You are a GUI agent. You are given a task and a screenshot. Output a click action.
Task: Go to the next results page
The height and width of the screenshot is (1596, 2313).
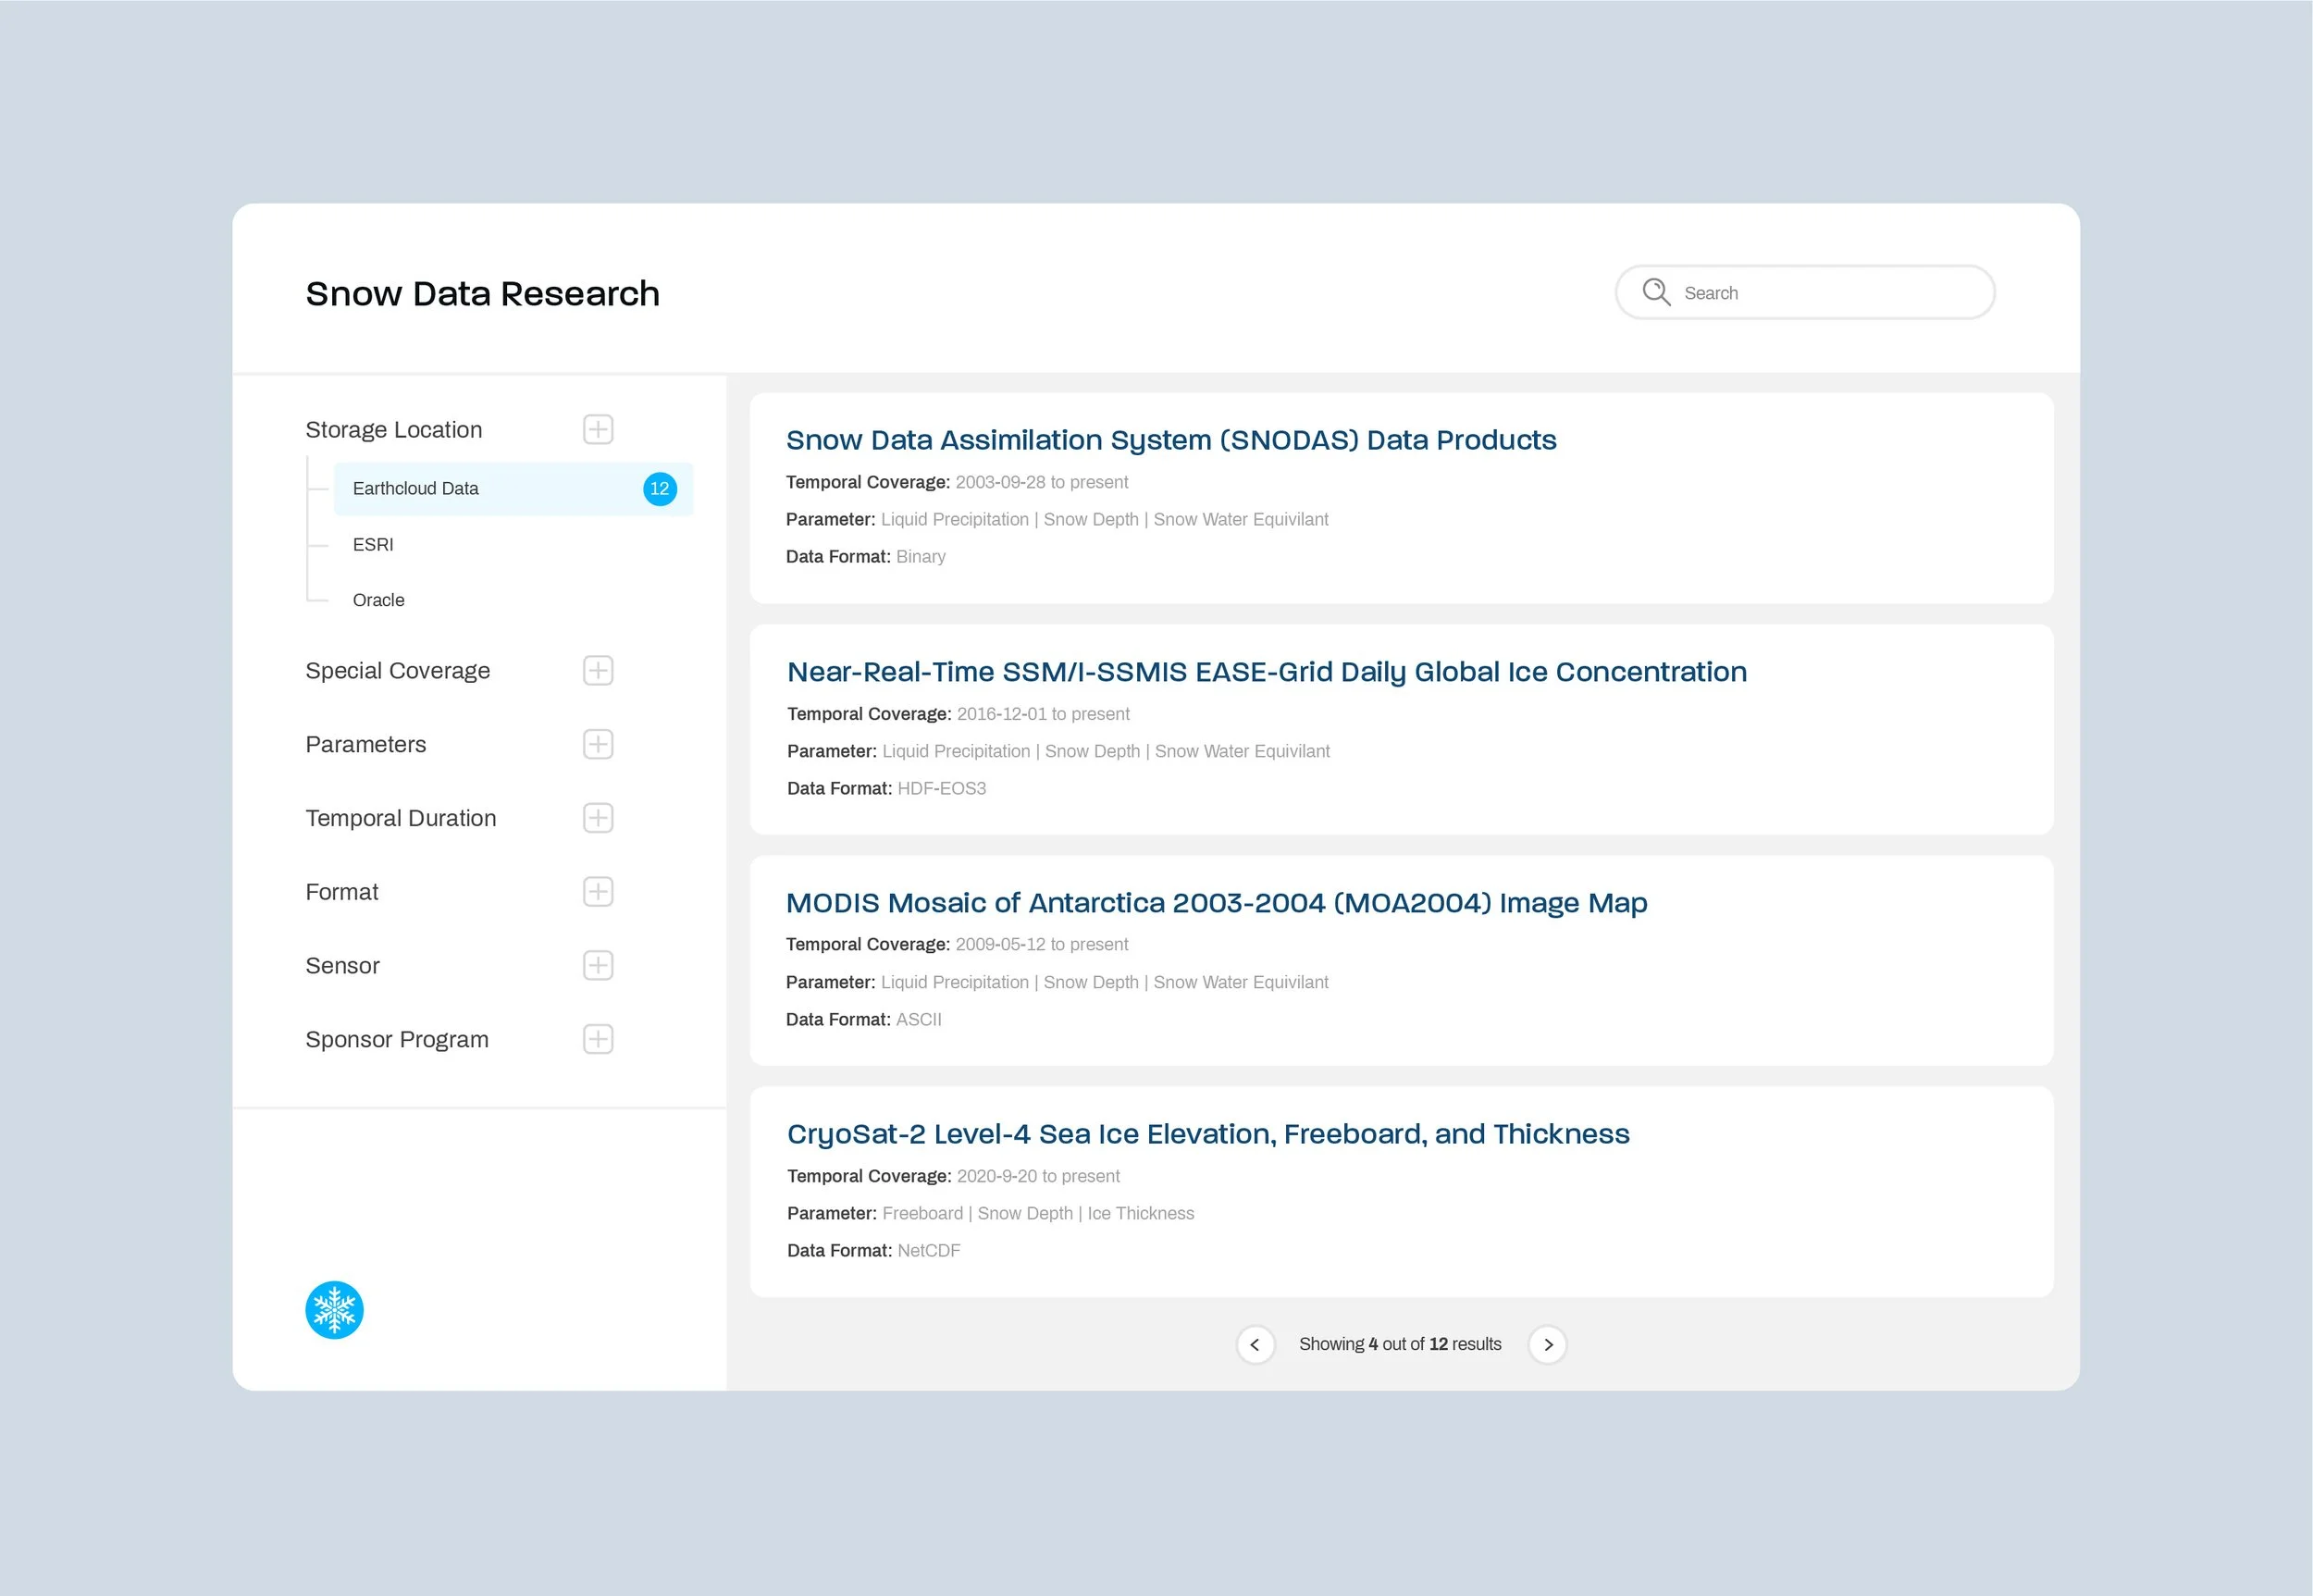1547,1344
